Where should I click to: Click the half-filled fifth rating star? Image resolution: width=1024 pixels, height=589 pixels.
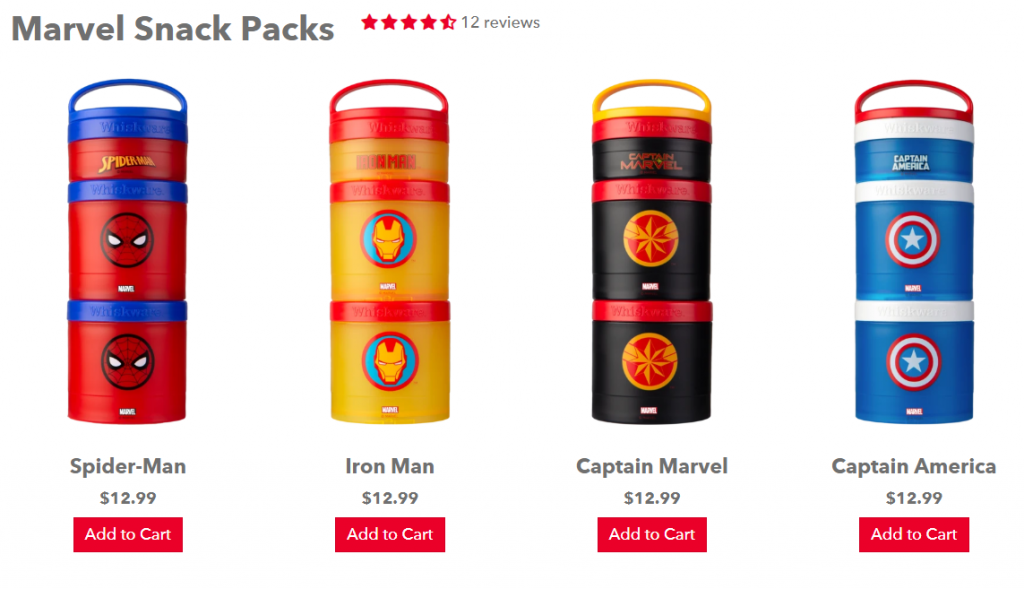pos(448,23)
